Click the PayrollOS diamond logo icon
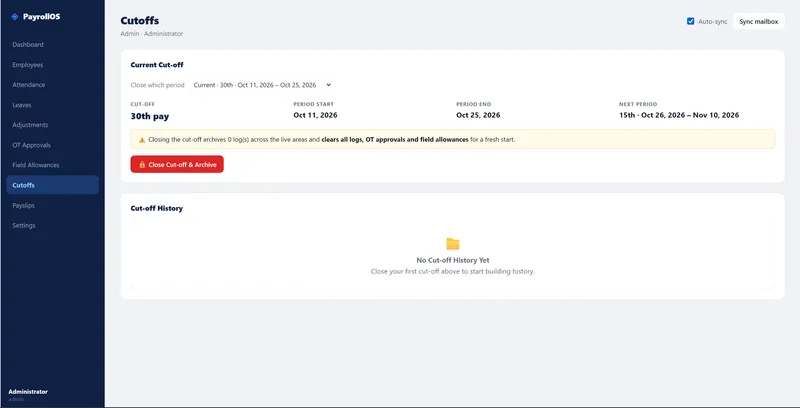The width and height of the screenshot is (800, 408). point(15,17)
